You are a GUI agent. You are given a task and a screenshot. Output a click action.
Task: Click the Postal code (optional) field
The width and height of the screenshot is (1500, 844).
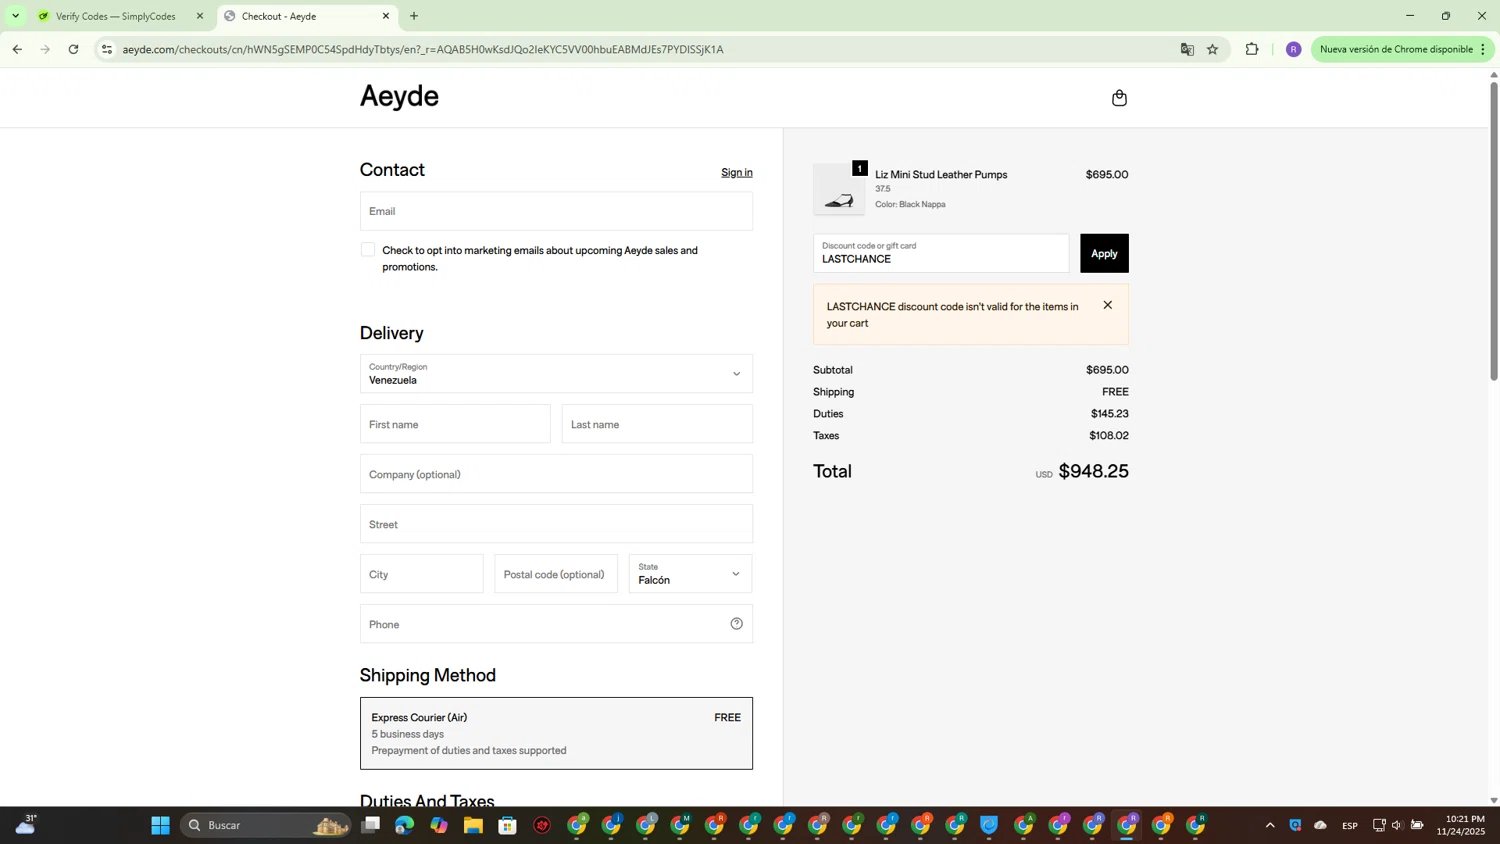[x=556, y=574]
